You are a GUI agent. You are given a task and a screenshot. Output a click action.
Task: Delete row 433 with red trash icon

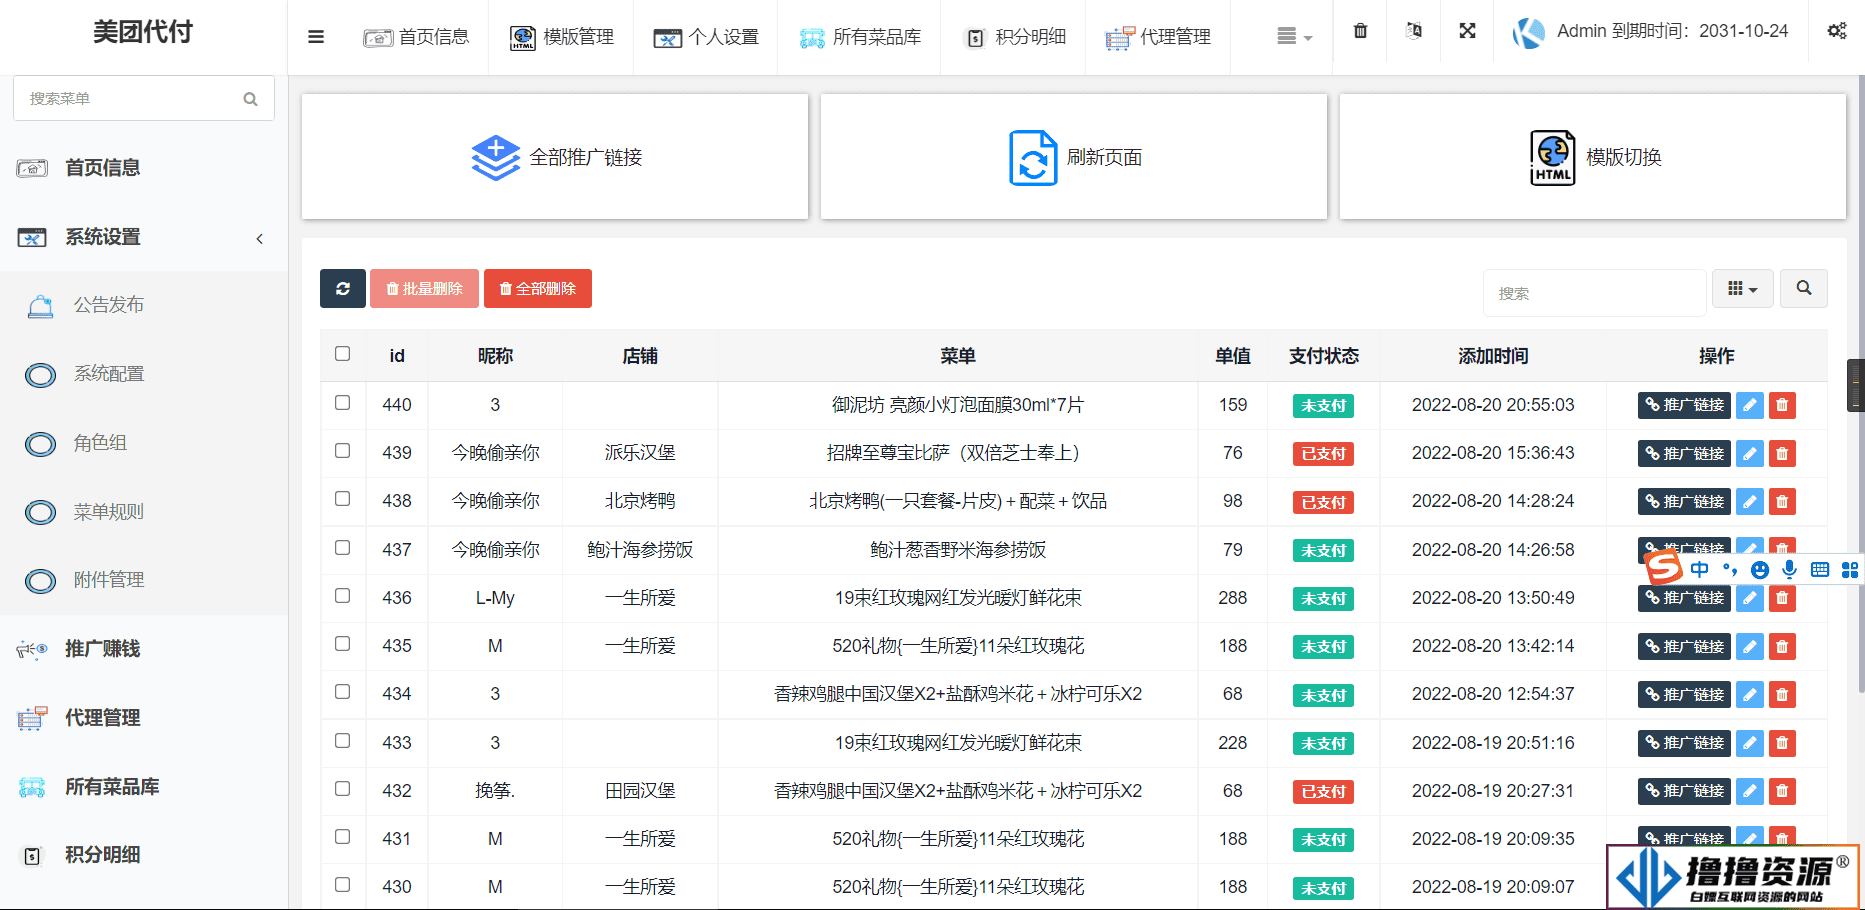[1782, 743]
